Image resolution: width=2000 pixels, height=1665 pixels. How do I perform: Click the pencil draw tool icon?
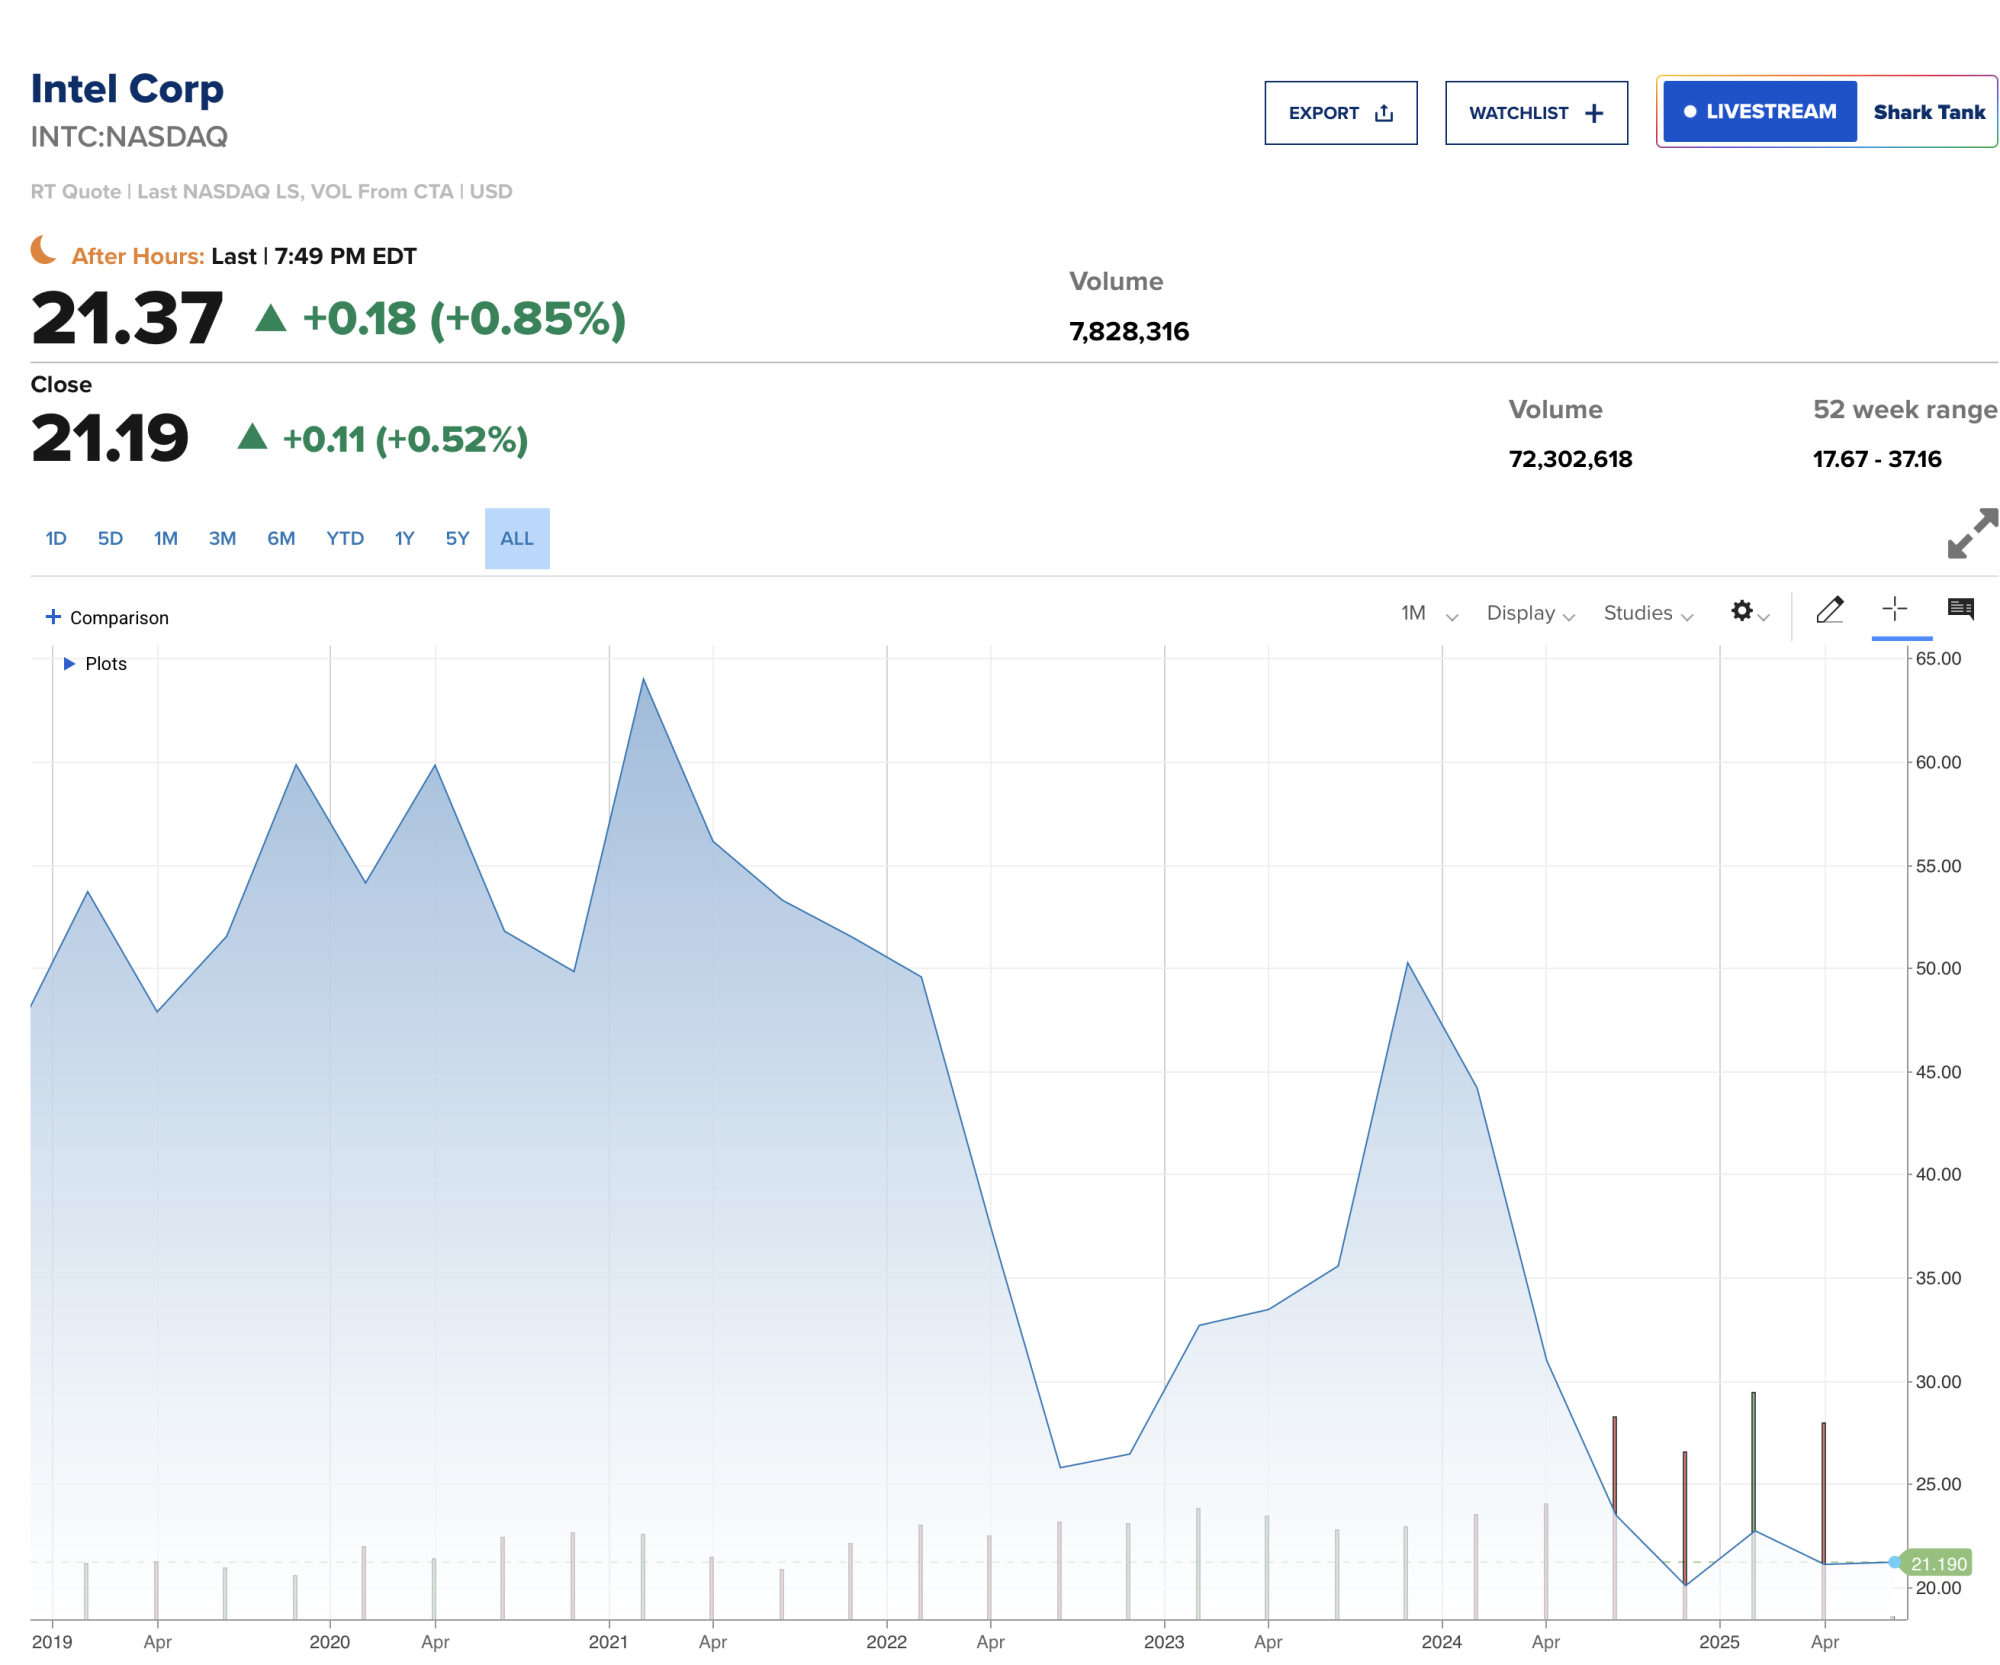(x=1829, y=610)
